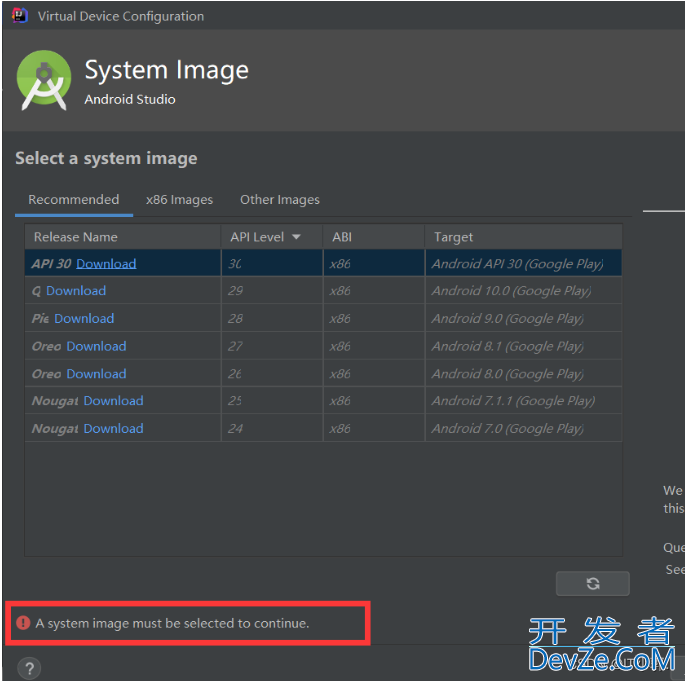Switch to the Recommended tab
685x681 pixels.
point(74,200)
